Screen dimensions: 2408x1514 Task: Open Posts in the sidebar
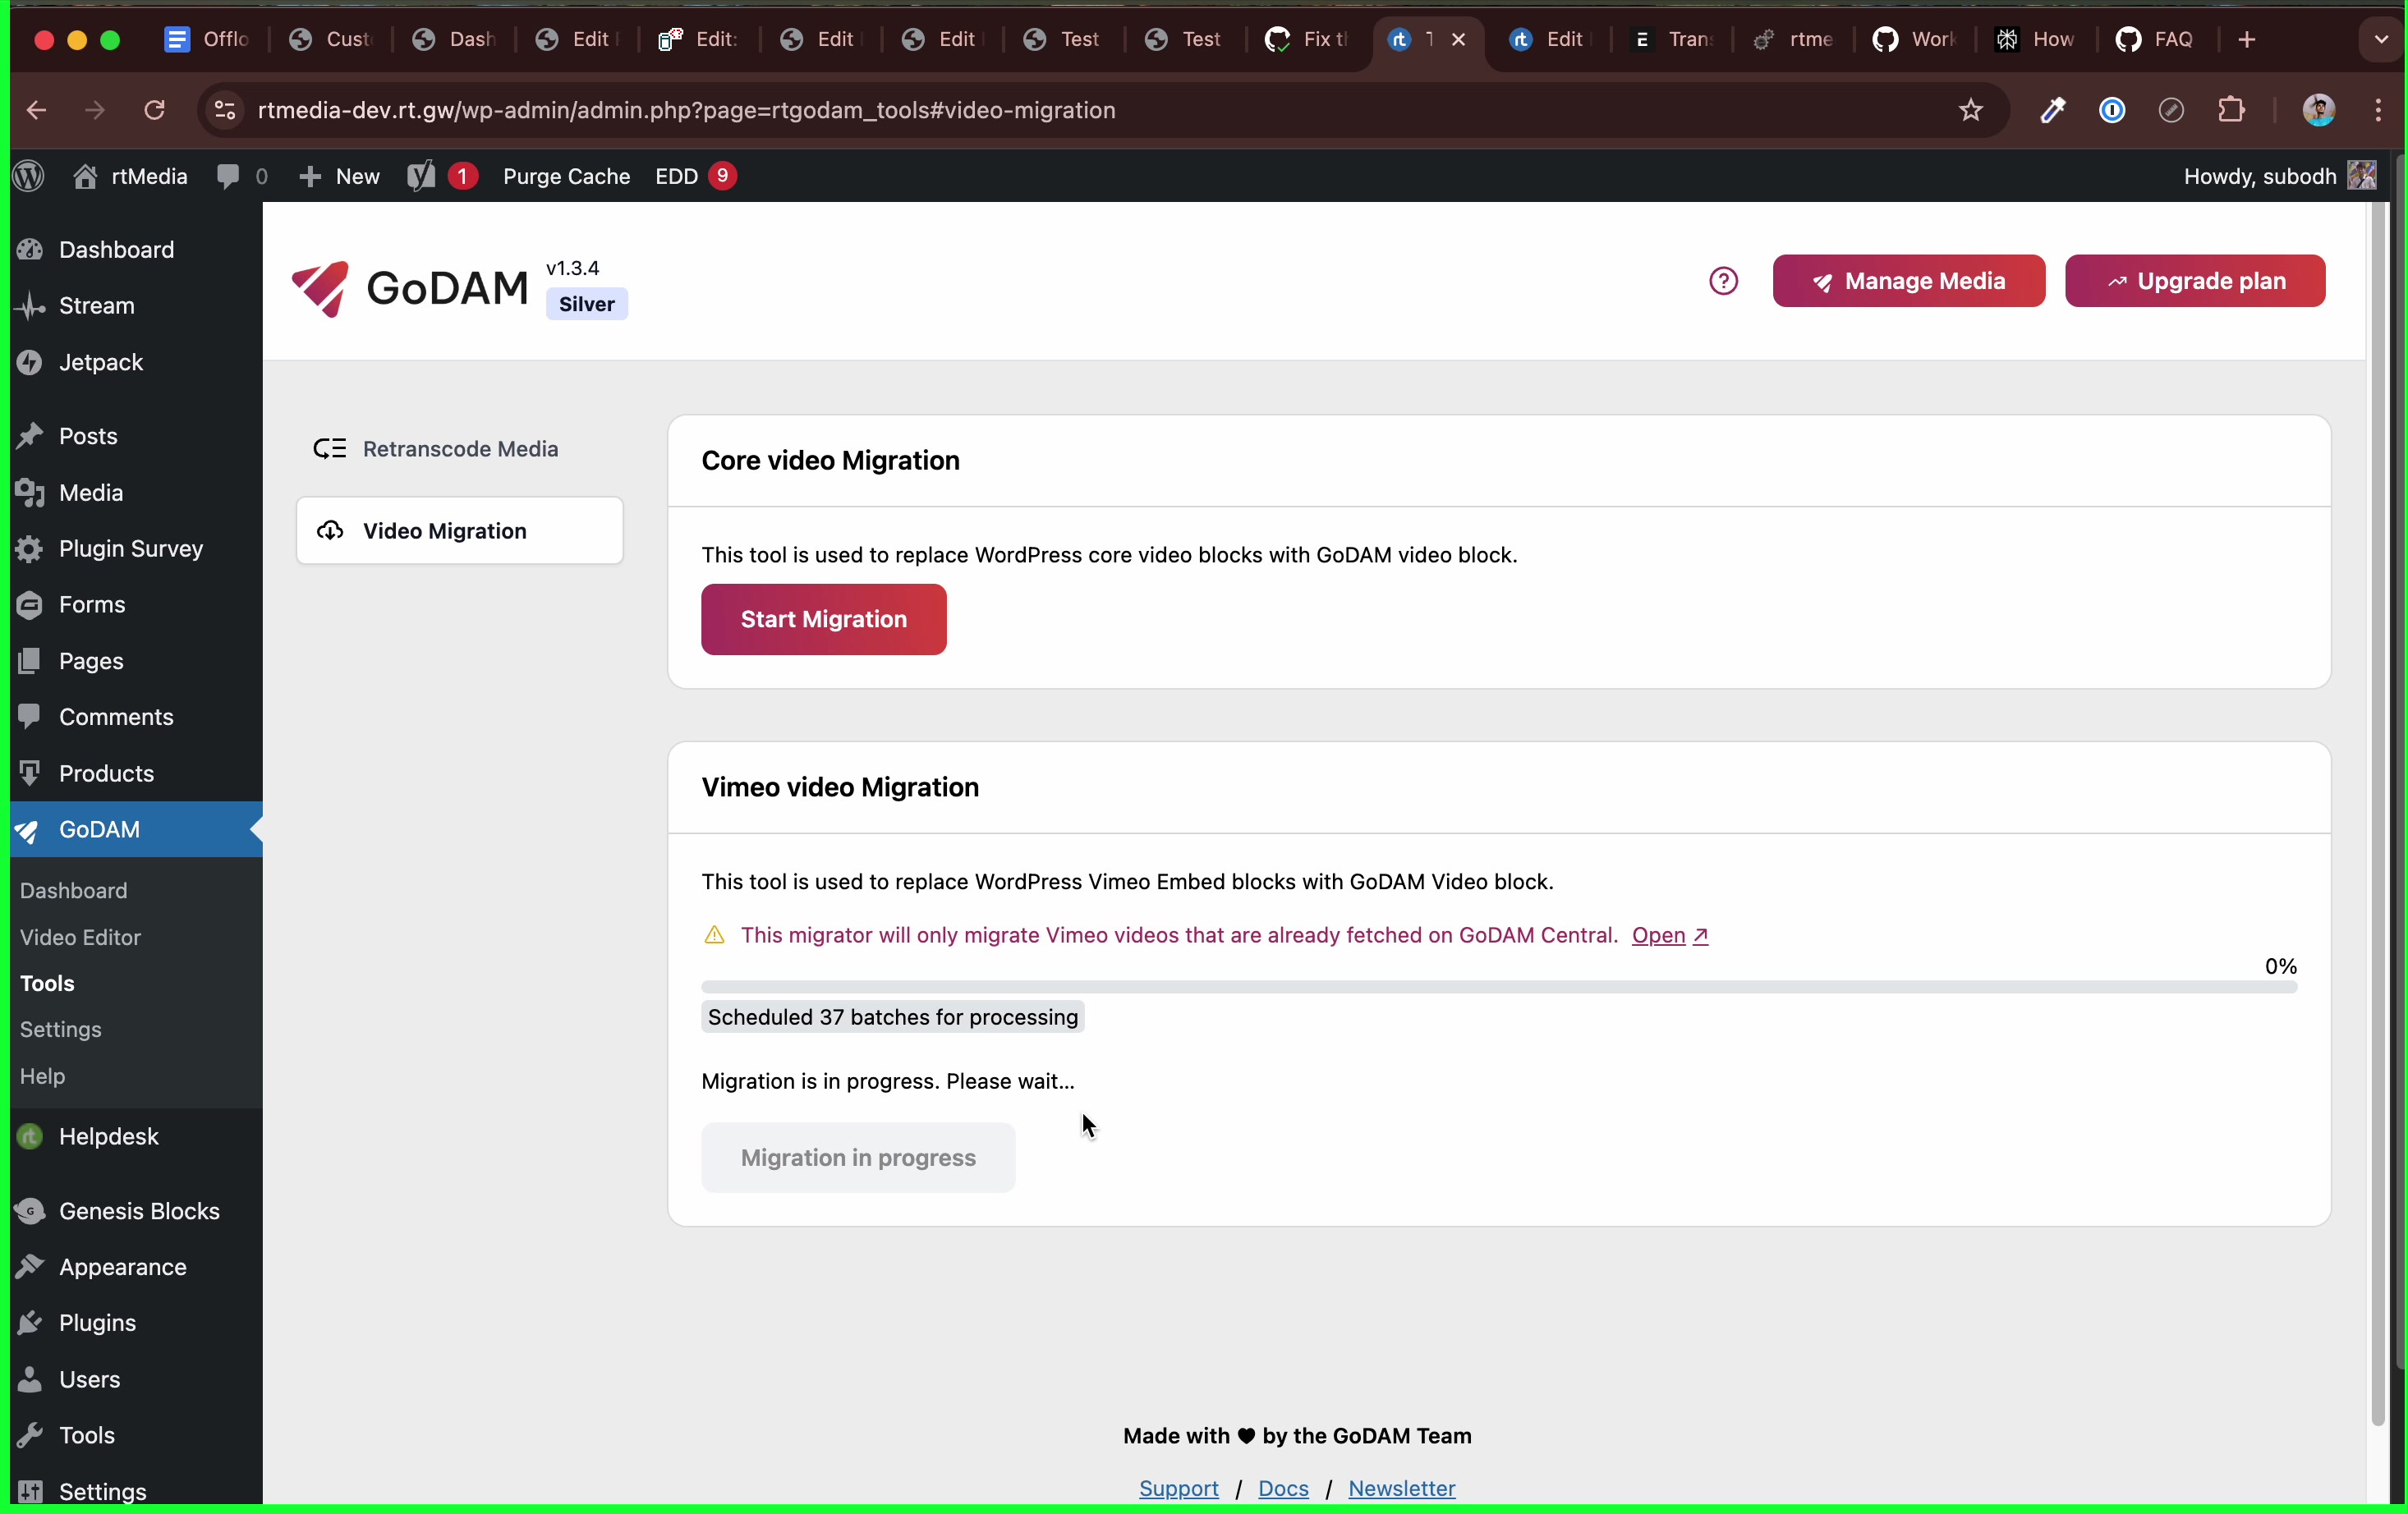tap(136, 436)
